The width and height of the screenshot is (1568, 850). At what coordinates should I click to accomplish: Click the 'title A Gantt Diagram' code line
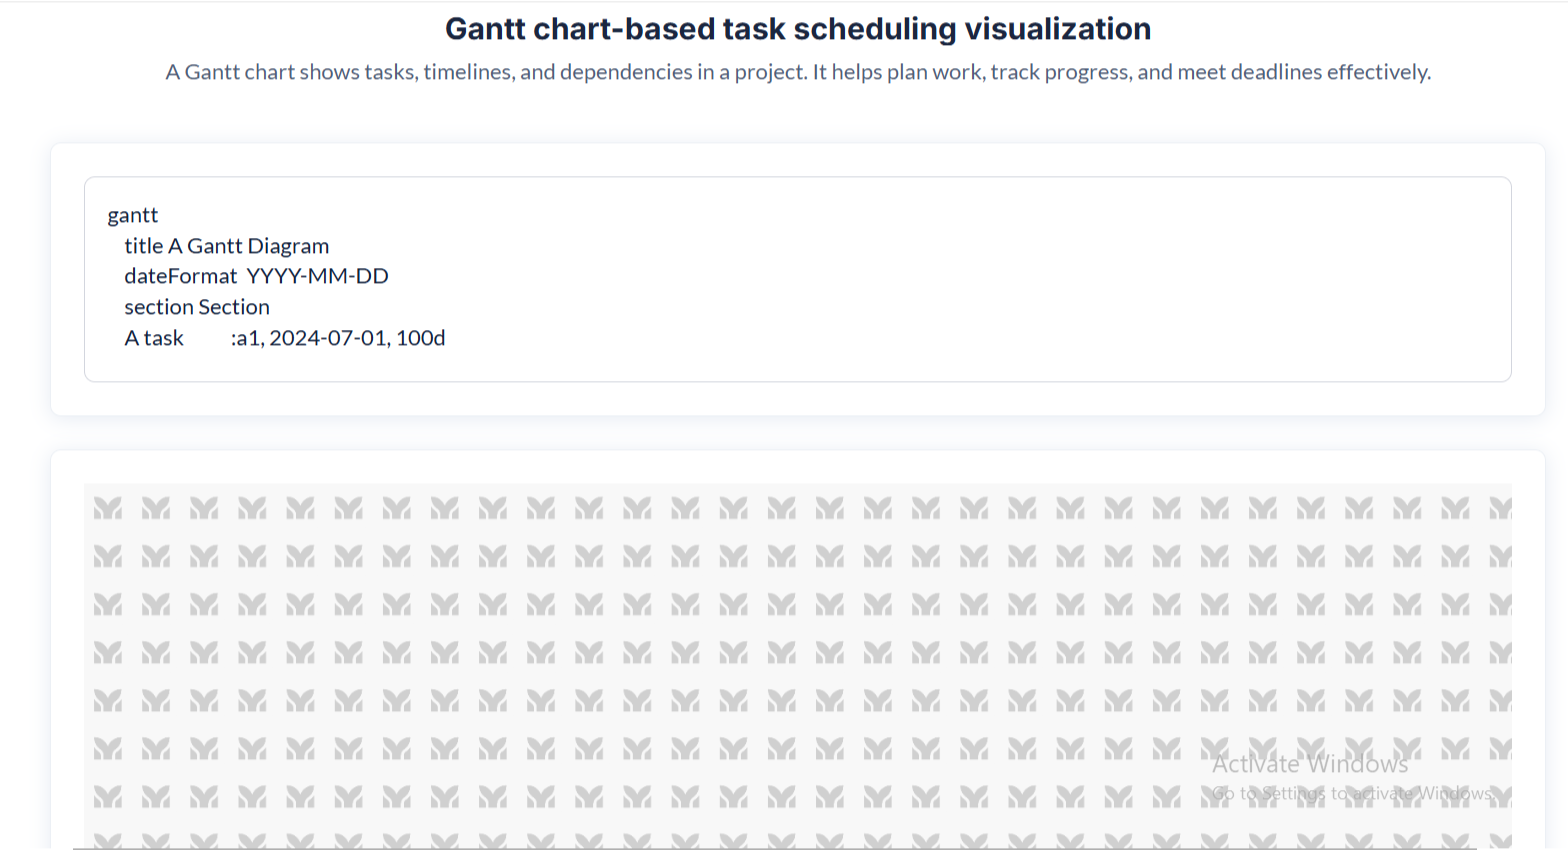click(x=226, y=246)
